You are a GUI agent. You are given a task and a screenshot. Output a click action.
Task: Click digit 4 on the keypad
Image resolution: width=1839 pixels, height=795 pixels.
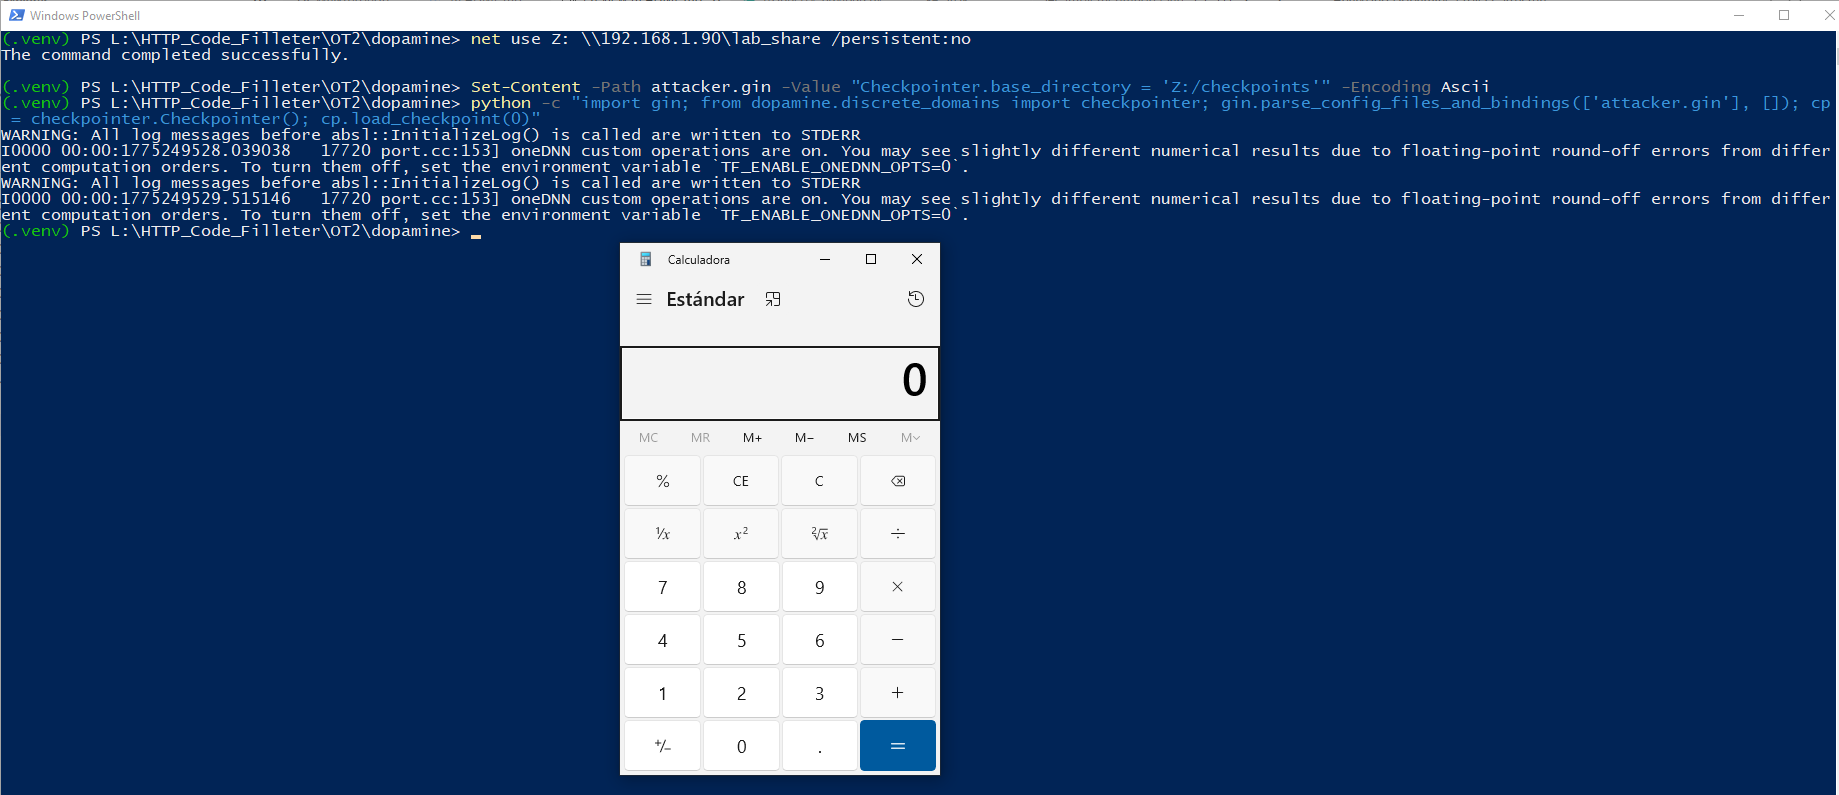663,640
